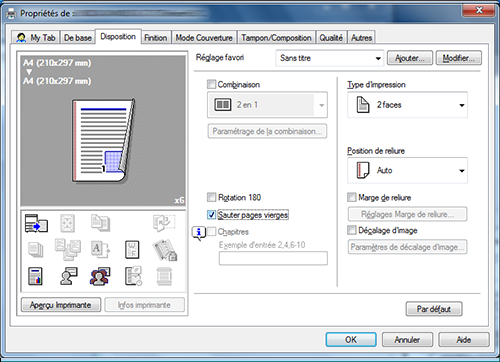
Task: Open the Tampon/Composition tab
Action: 276,37
